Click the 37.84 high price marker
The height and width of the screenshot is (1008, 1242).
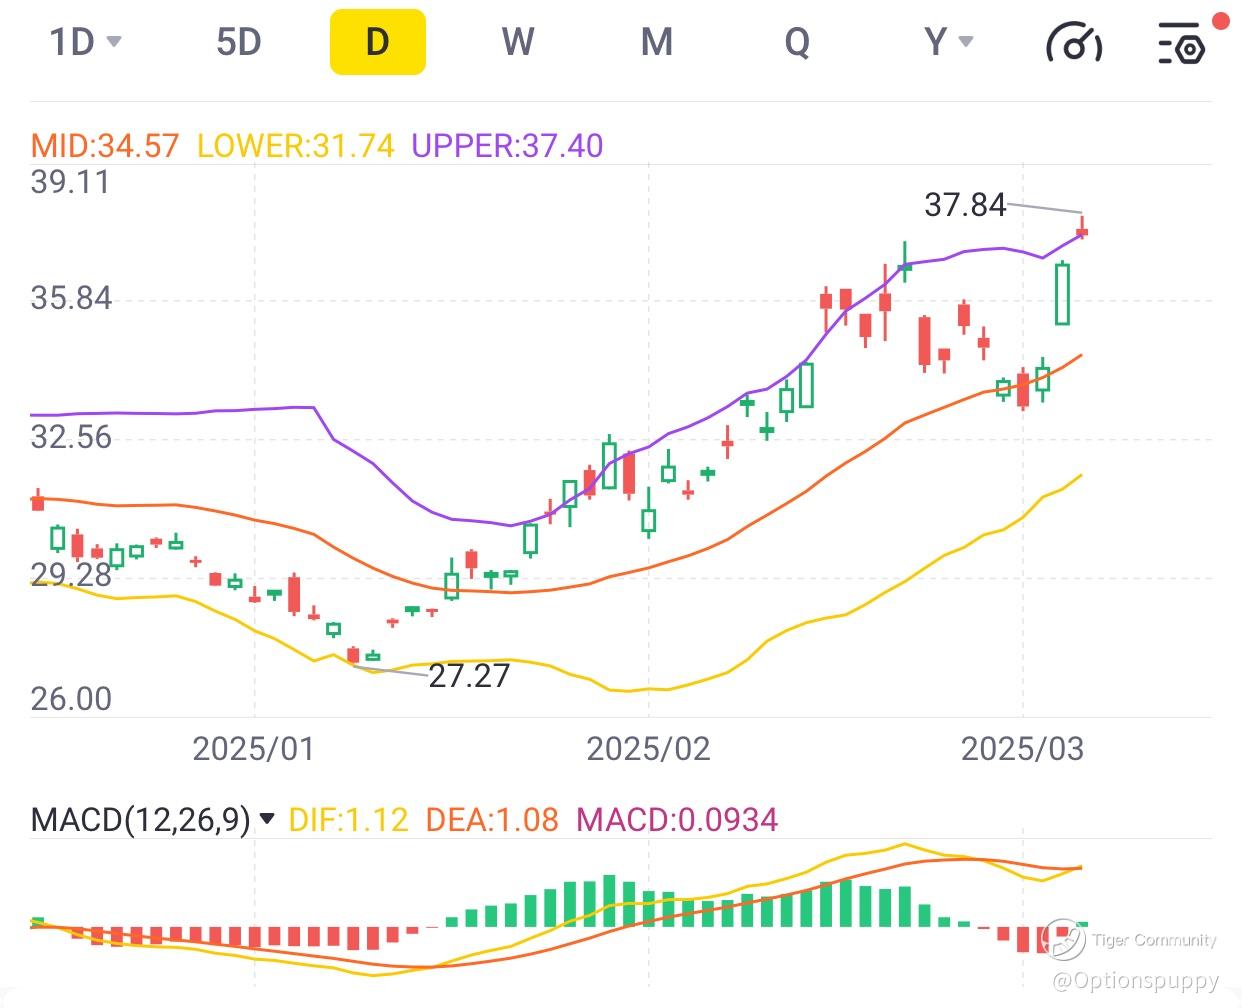(964, 205)
